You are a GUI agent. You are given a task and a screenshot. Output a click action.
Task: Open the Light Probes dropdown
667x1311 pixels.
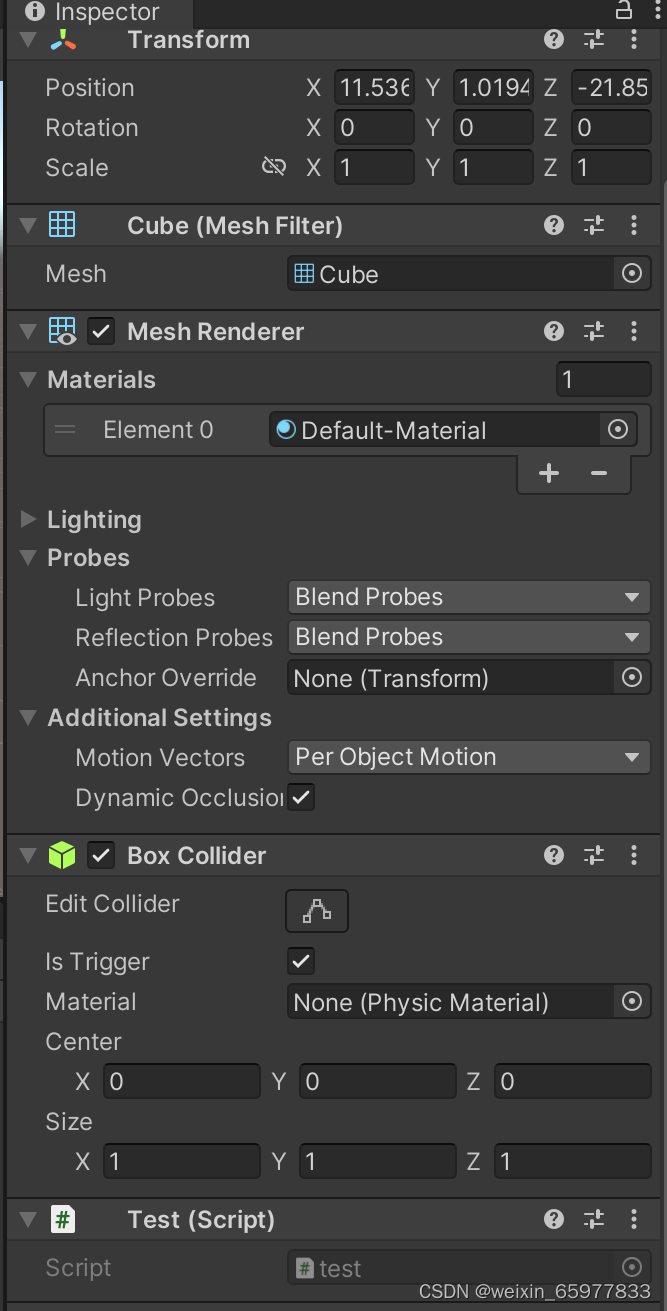(469, 598)
